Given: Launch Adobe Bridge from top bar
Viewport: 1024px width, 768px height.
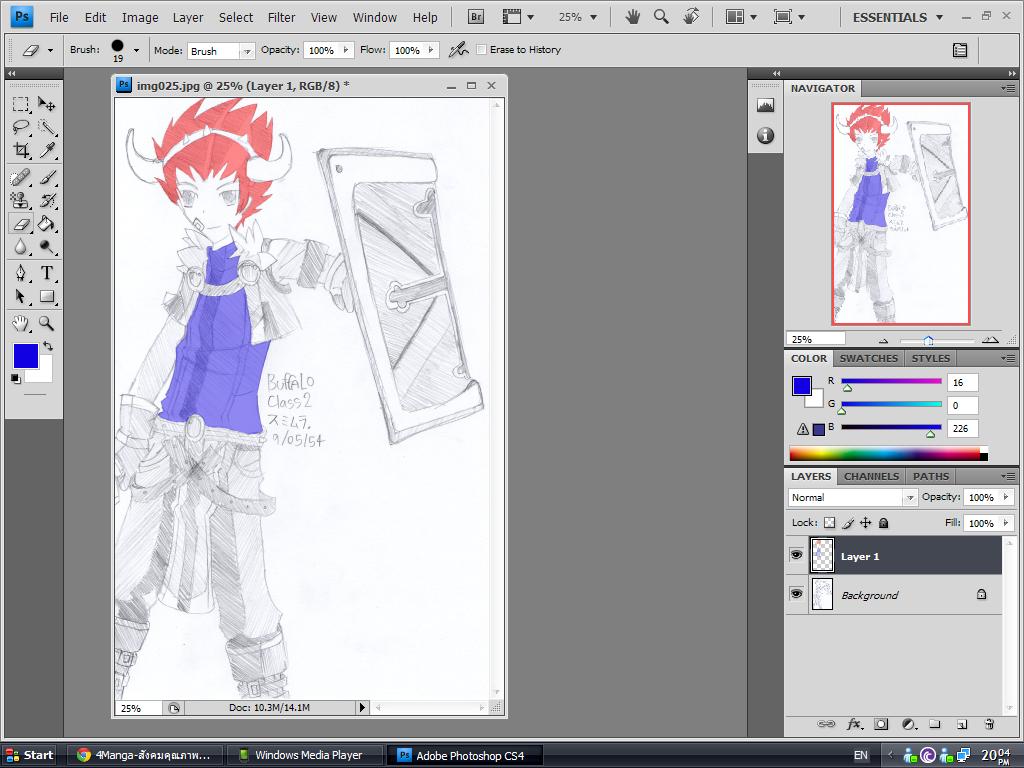Looking at the screenshot, I should click(477, 17).
